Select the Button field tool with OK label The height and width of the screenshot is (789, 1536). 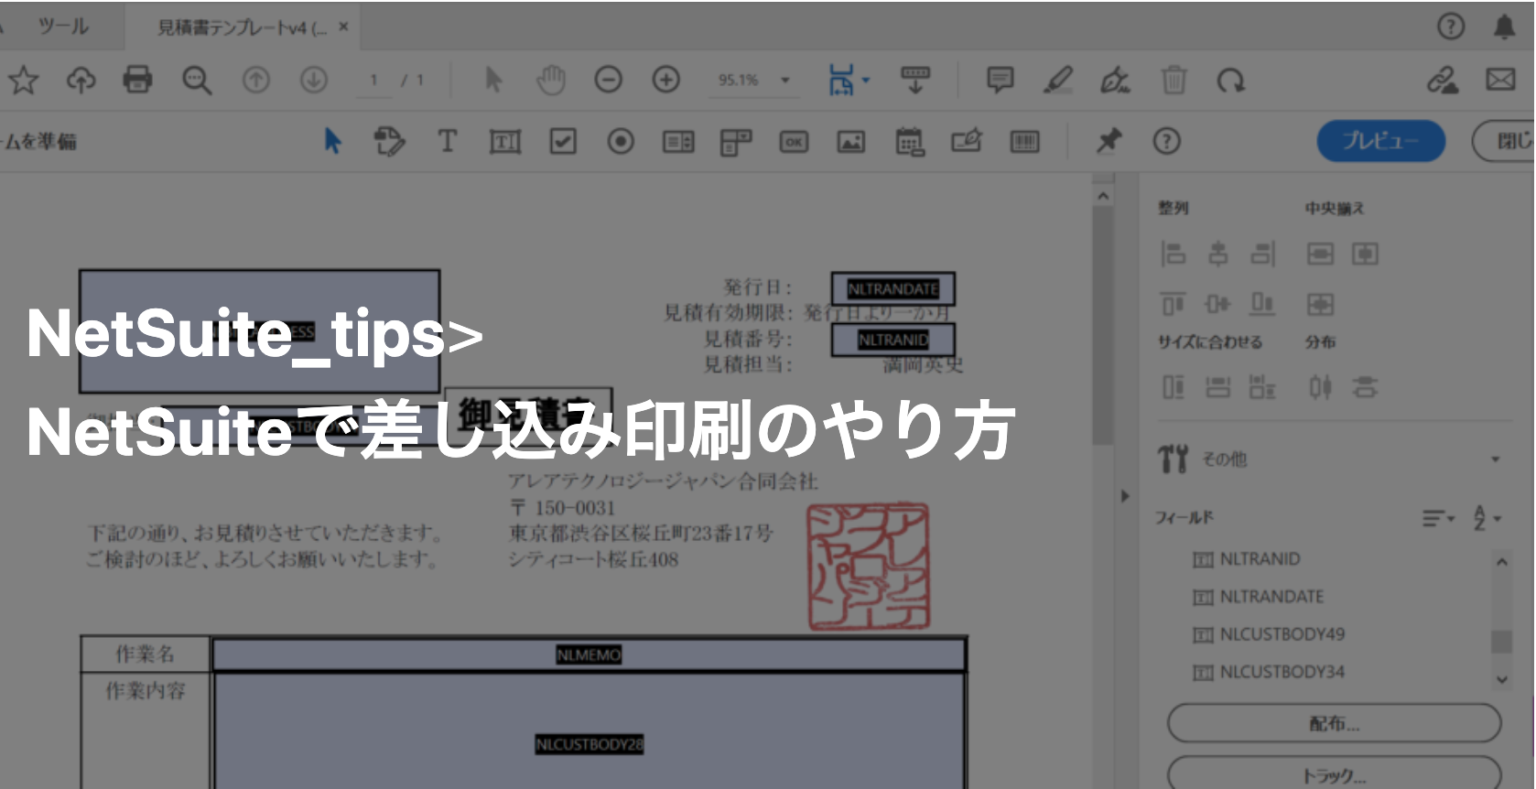(793, 141)
